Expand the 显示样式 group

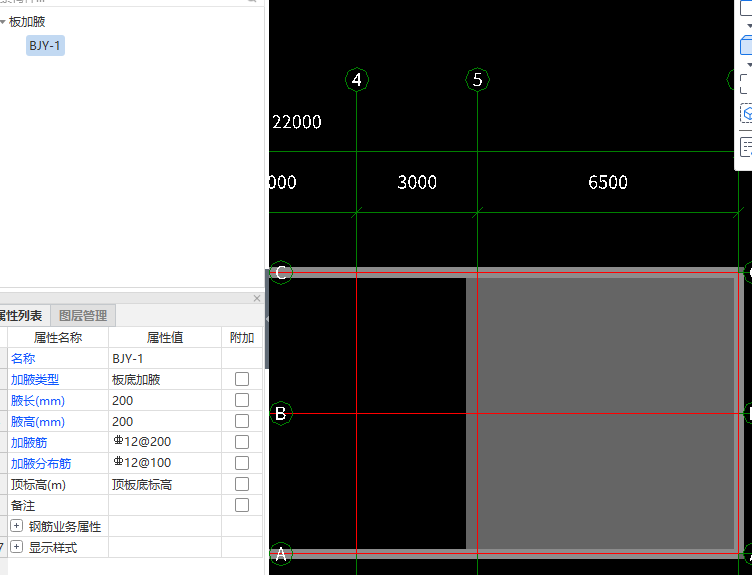coord(16,547)
